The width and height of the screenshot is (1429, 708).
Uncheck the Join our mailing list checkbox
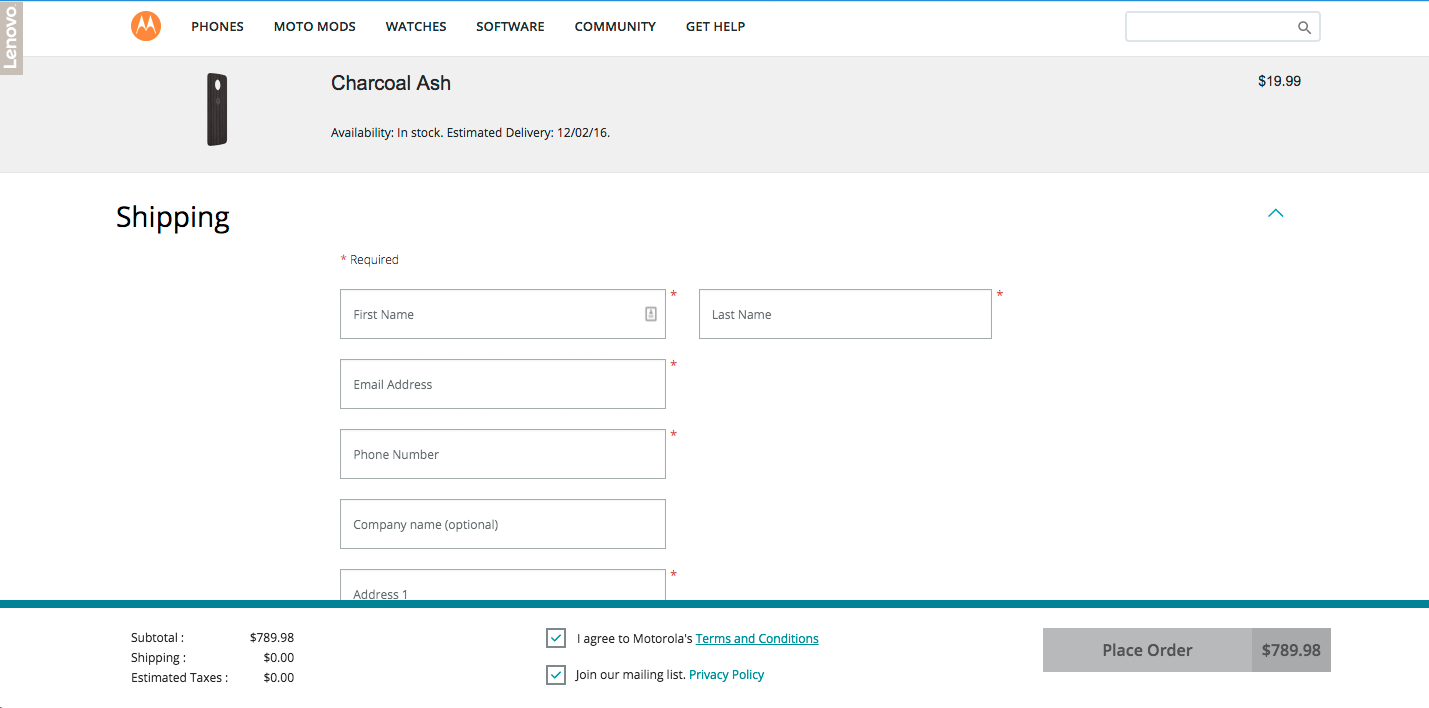pyautogui.click(x=556, y=675)
